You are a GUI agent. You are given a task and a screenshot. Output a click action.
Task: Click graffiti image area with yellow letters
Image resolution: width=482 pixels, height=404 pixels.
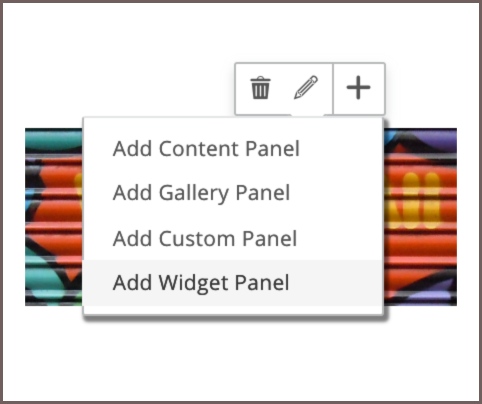tap(417, 200)
